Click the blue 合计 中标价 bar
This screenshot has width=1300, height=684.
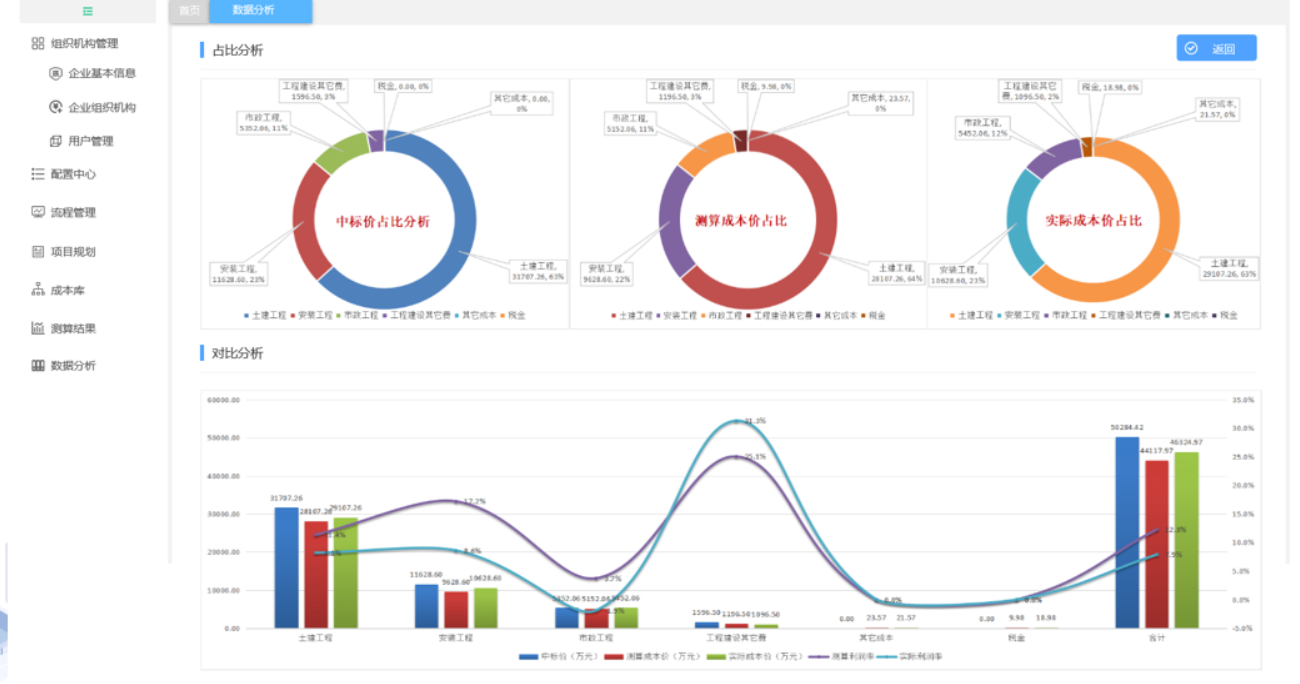1127,532
